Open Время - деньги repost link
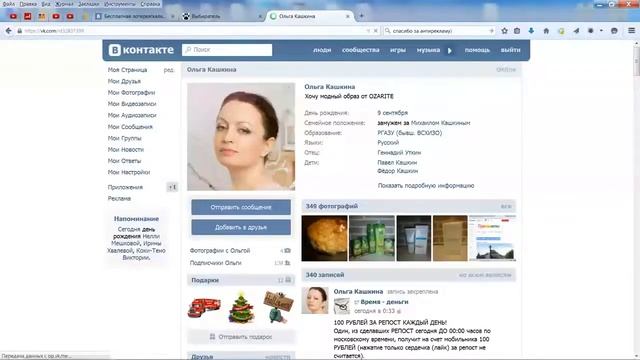 (x=384, y=302)
